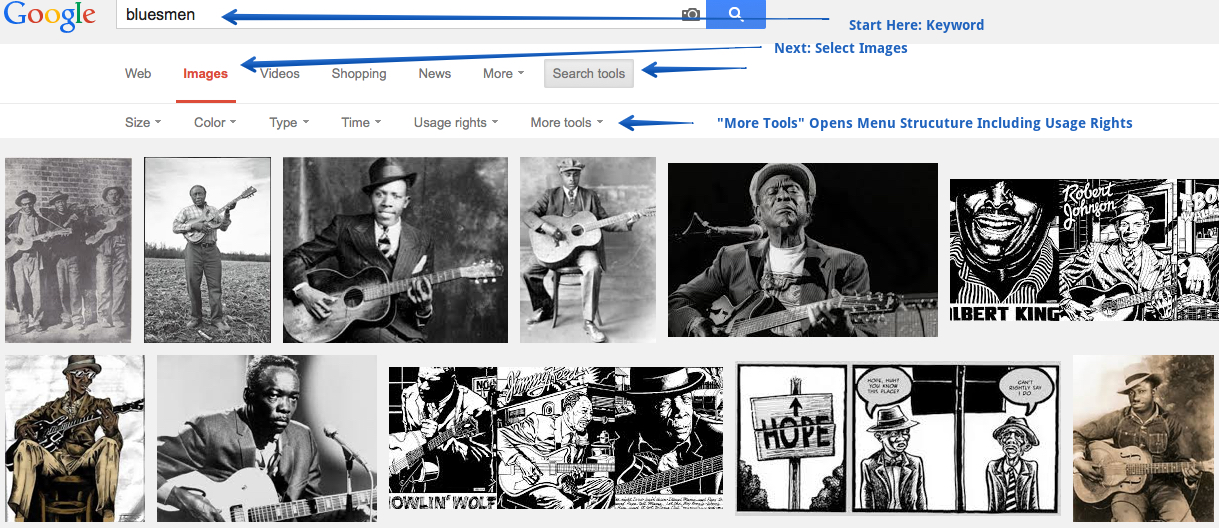
Task: Switch to the Web tab
Action: tap(138, 73)
